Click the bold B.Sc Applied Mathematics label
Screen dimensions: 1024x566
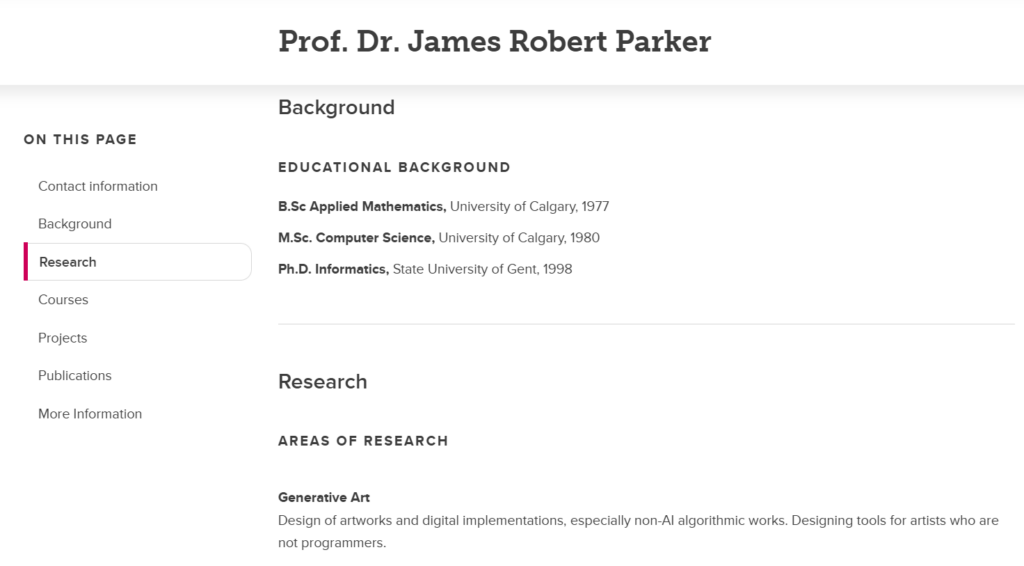[362, 207]
